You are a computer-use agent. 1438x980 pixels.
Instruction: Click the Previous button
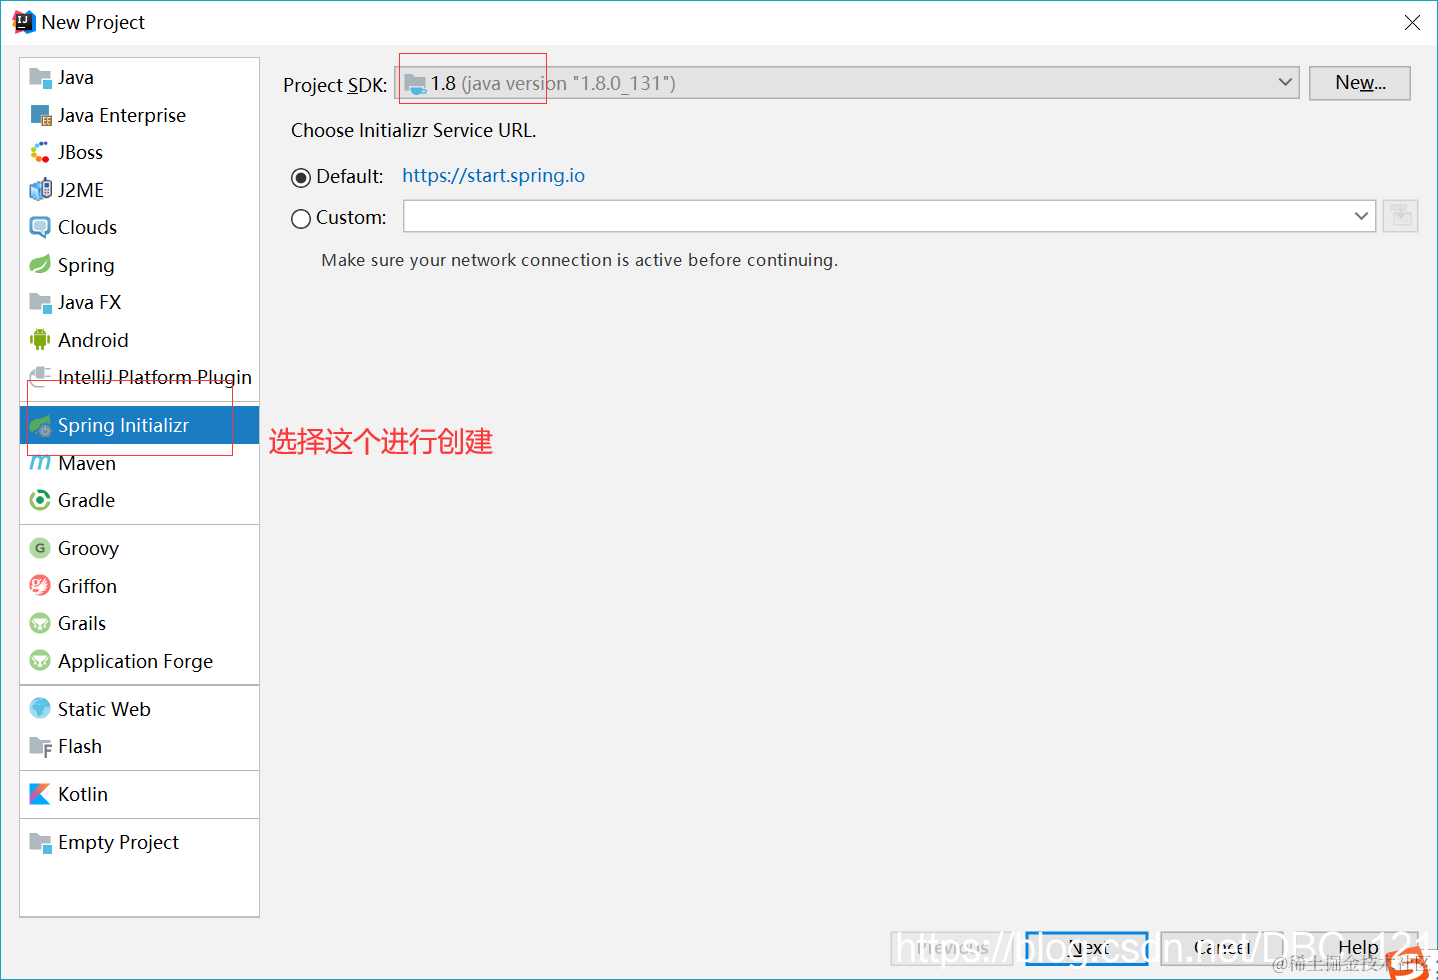pos(953,947)
